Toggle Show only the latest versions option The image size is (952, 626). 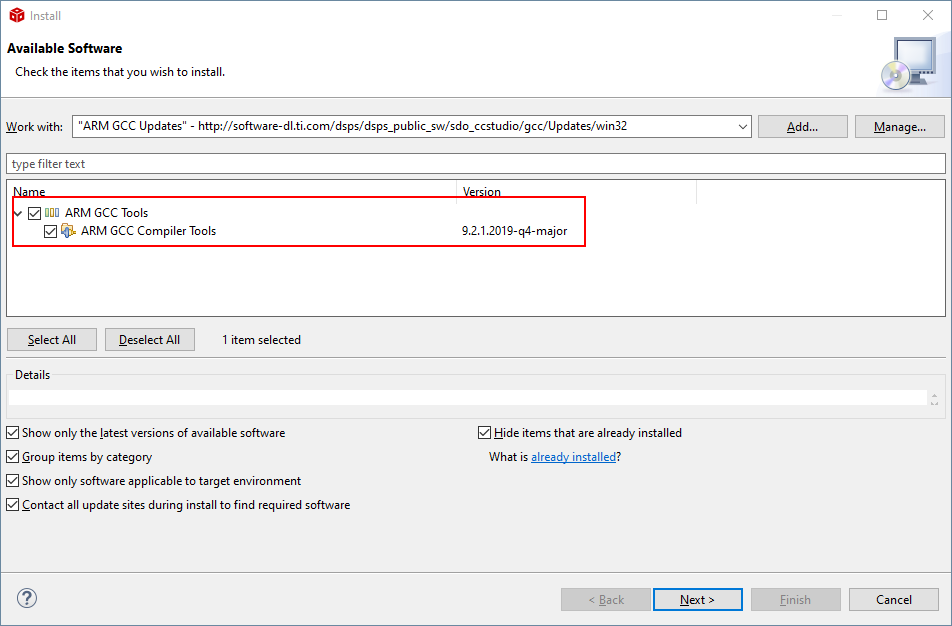[13, 433]
